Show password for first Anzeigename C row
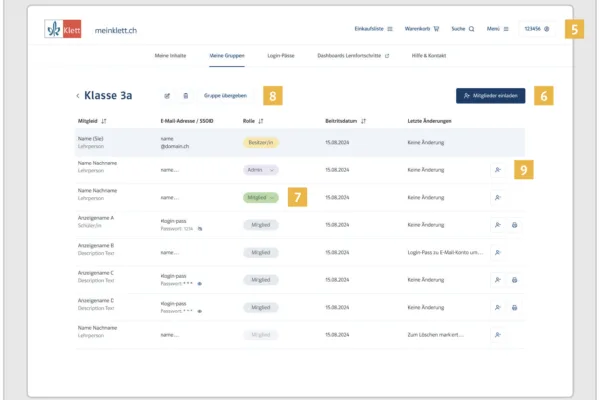The height and width of the screenshot is (400, 600). coord(199,284)
